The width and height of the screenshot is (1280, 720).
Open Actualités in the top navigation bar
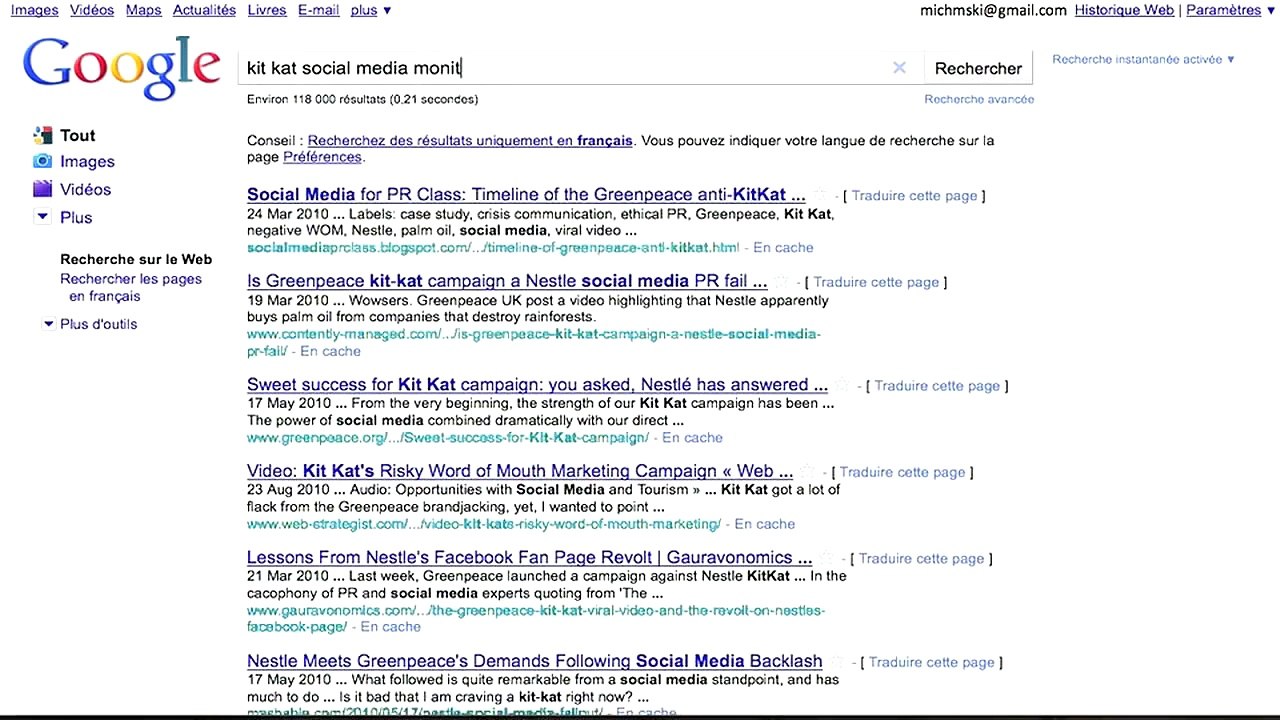[x=204, y=10]
